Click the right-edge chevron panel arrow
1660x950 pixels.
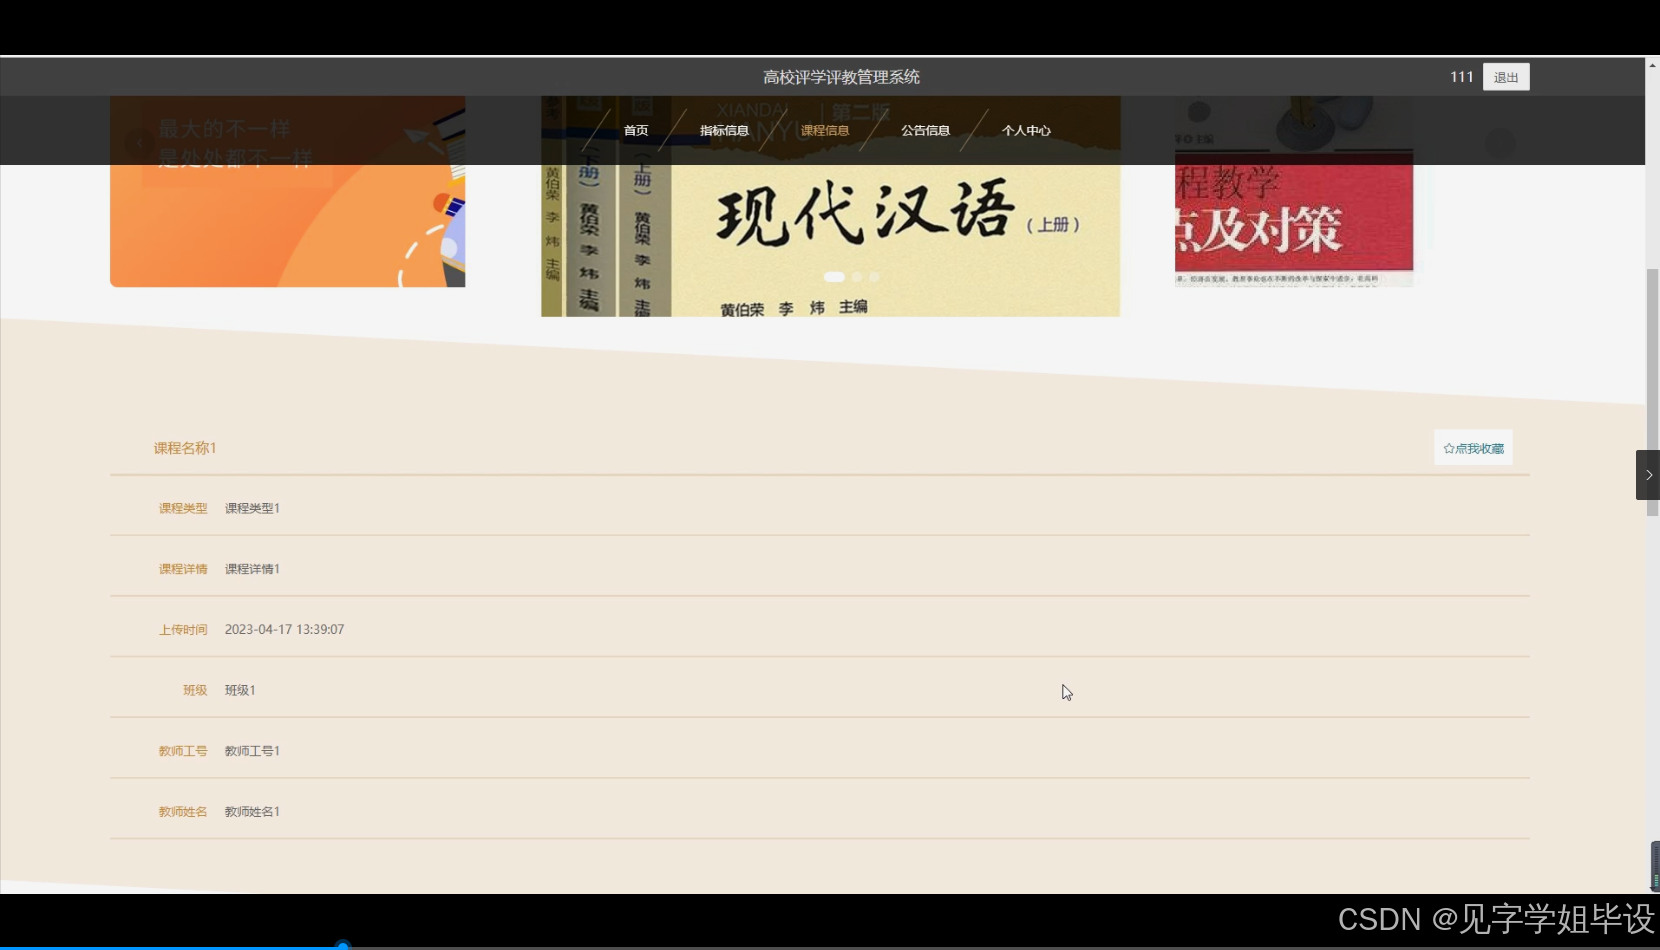pos(1648,475)
